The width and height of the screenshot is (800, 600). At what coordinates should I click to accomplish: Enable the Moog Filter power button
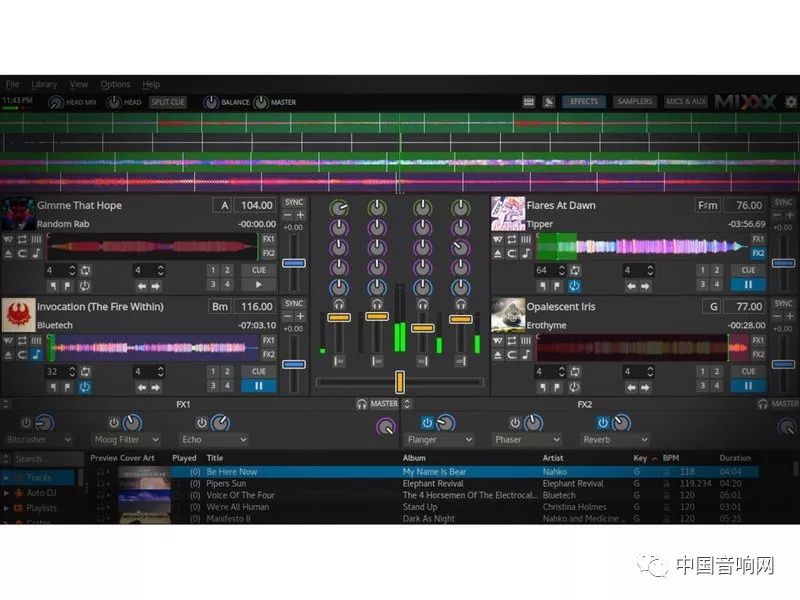click(x=114, y=423)
